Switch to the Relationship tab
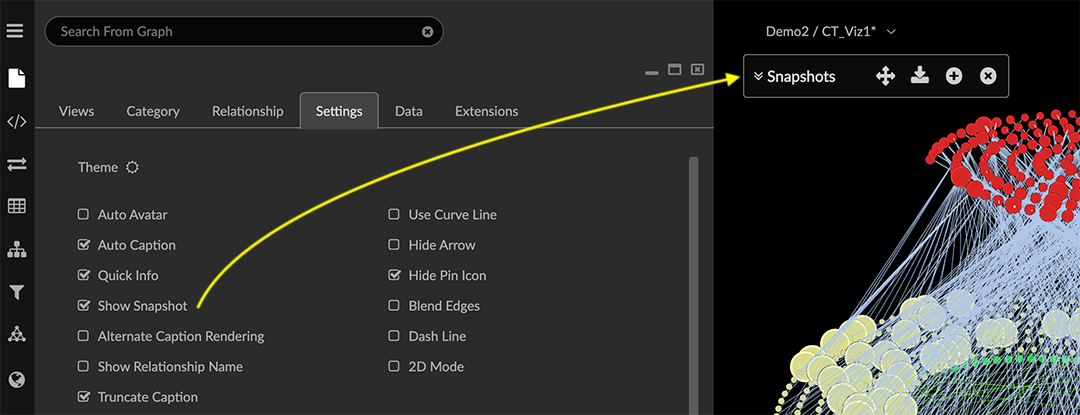 (247, 111)
